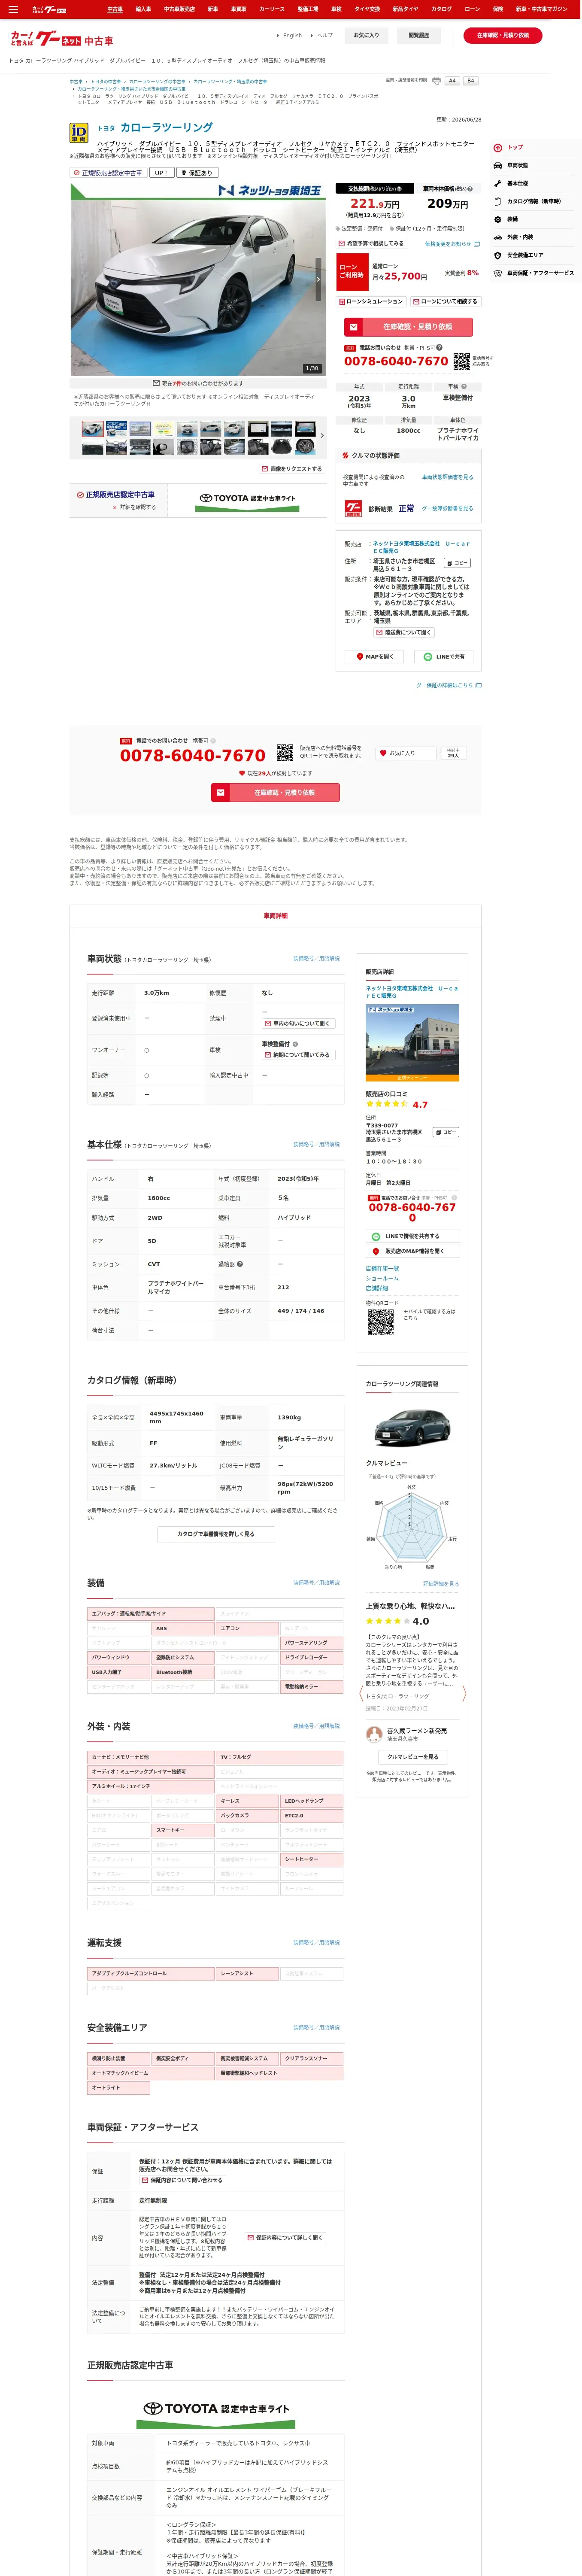Click ローンについて相談する

click(x=445, y=301)
